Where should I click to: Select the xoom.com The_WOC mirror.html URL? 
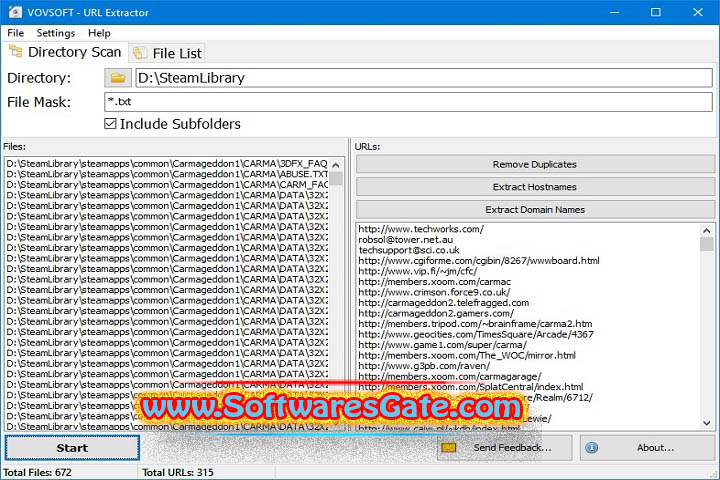467,355
